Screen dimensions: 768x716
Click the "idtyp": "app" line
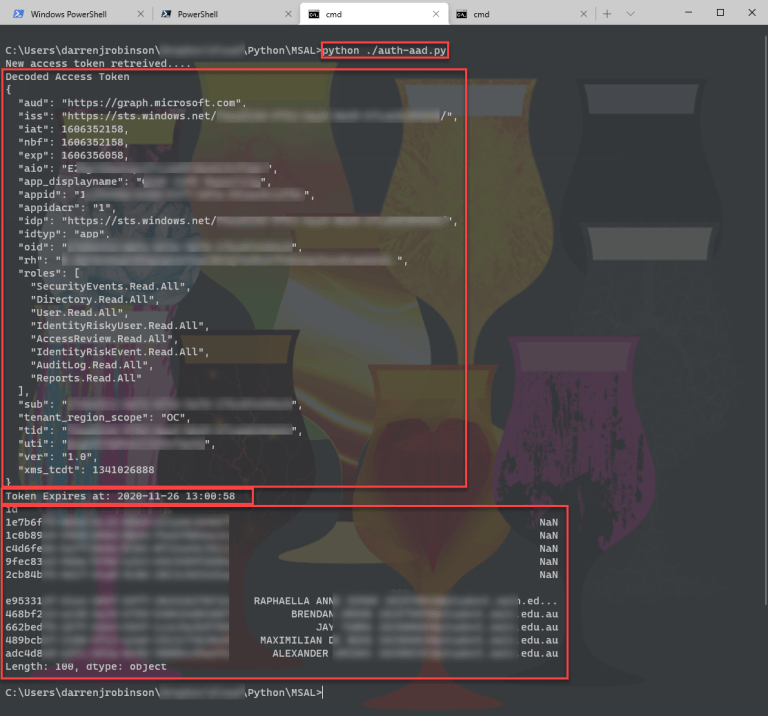pos(64,234)
